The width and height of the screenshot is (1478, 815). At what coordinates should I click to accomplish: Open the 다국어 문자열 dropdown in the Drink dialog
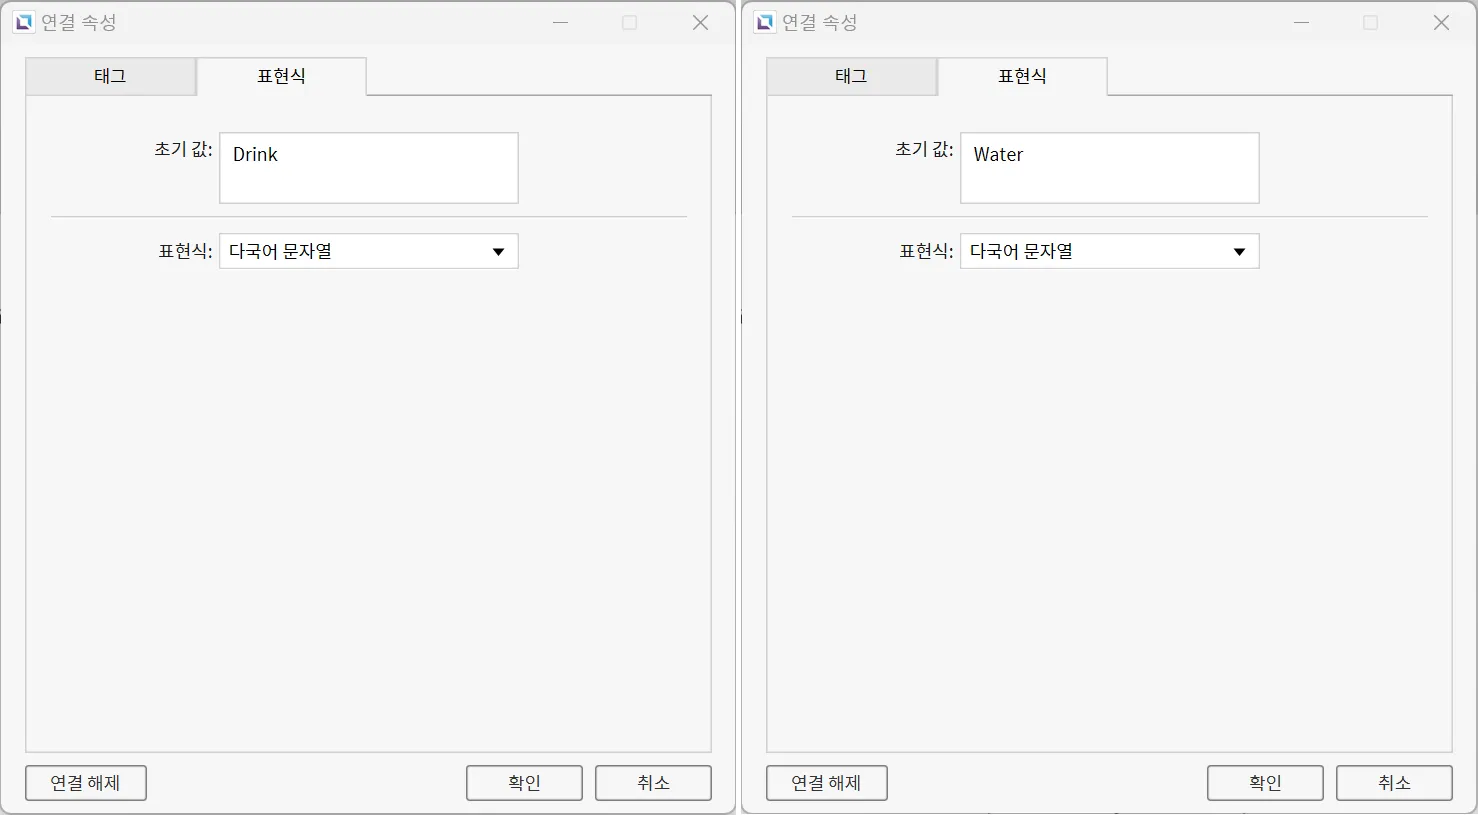368,251
